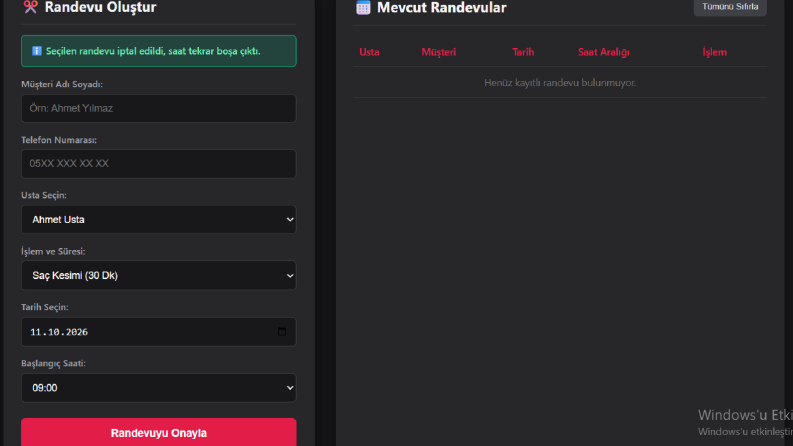Click the Müşteri column header
The image size is (793, 446).
tap(438, 52)
